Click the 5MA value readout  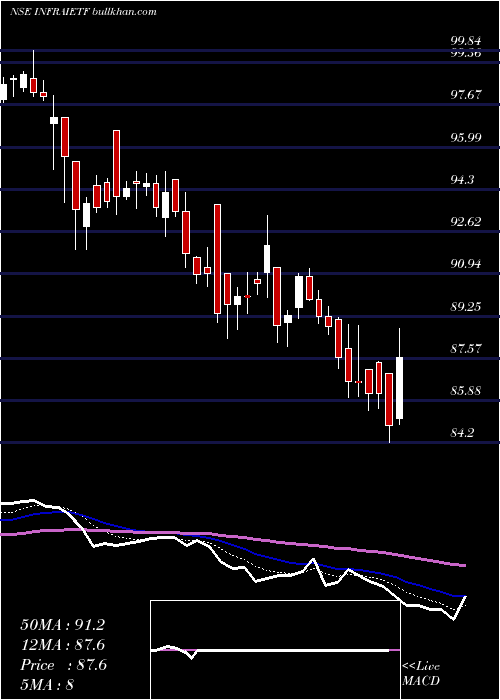46,685
